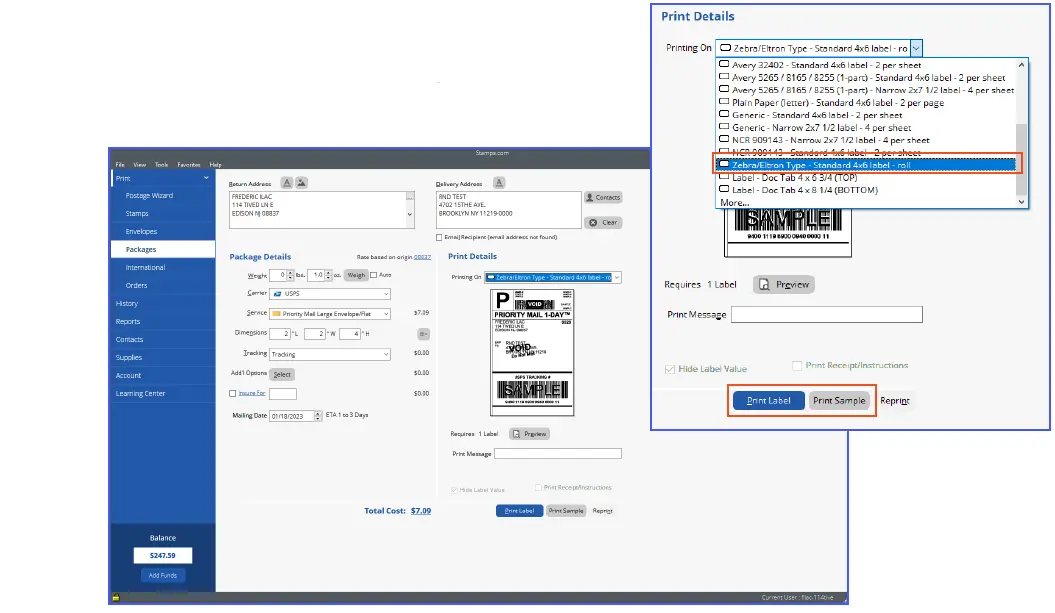This screenshot has height=613, width=1055.
Task: Toggle Print Receipt/Instructions in the main window
Action: [x=538, y=487]
